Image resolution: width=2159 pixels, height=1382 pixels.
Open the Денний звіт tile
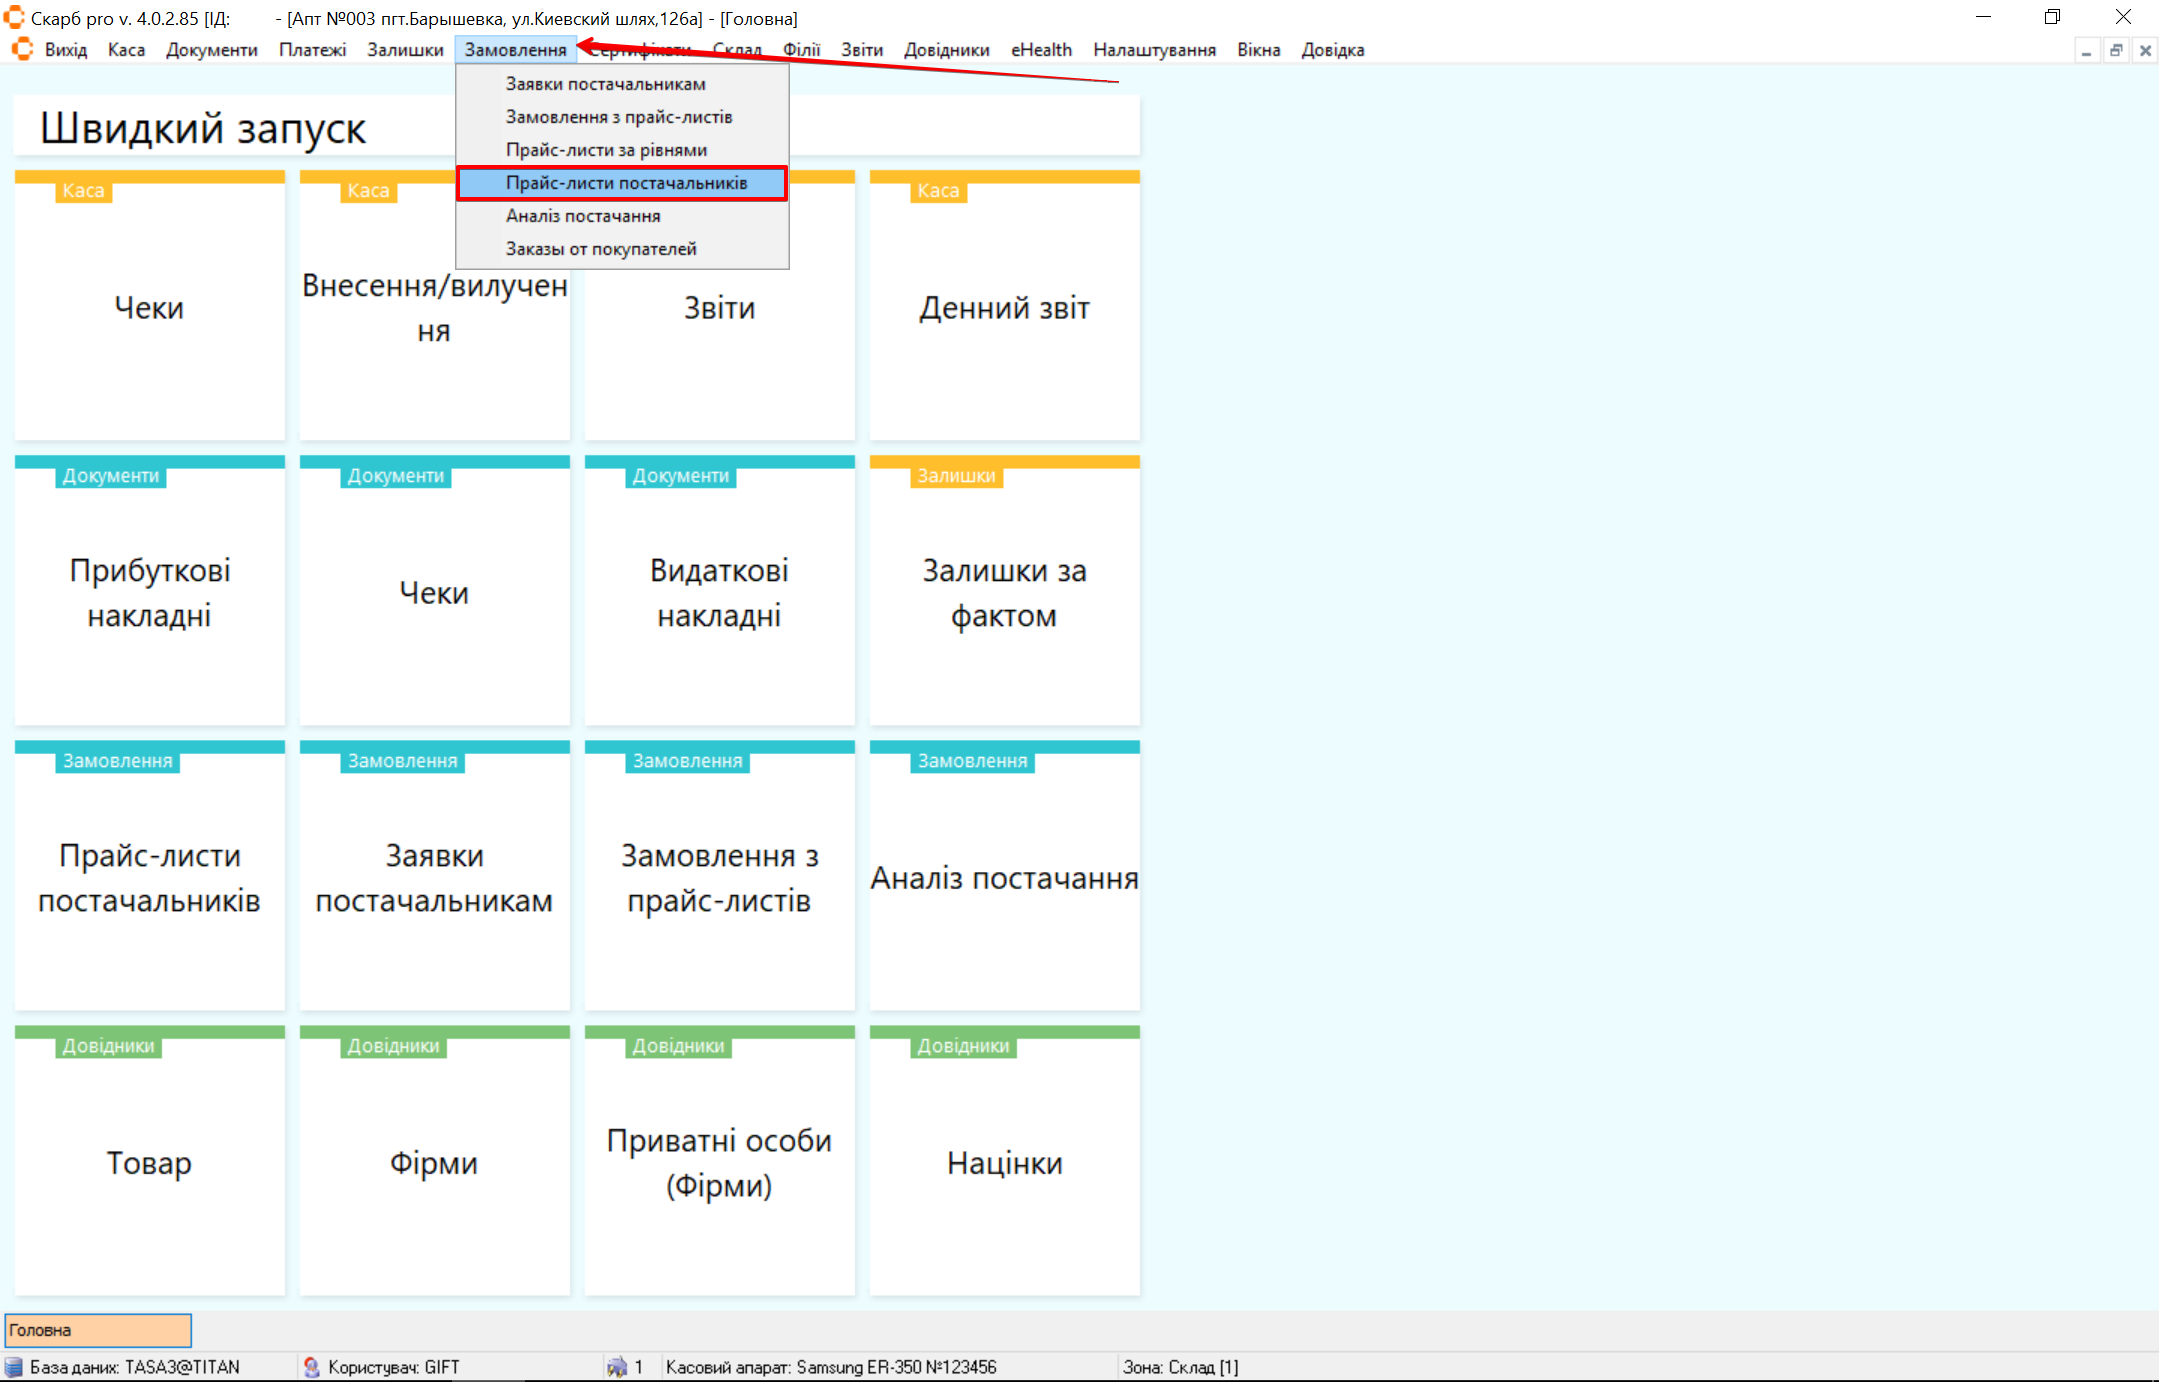pos(1004,308)
